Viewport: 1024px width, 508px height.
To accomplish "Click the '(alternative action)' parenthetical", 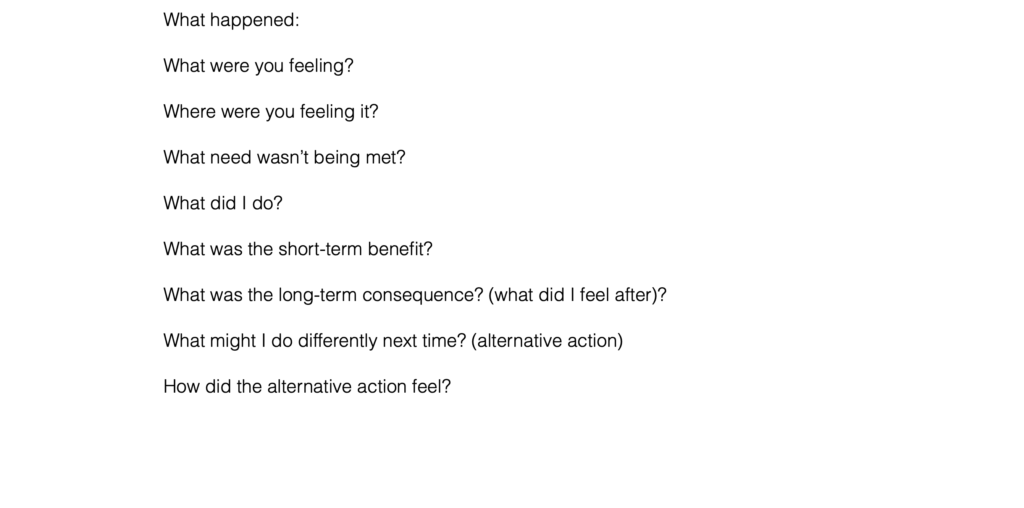I will click(x=547, y=341).
